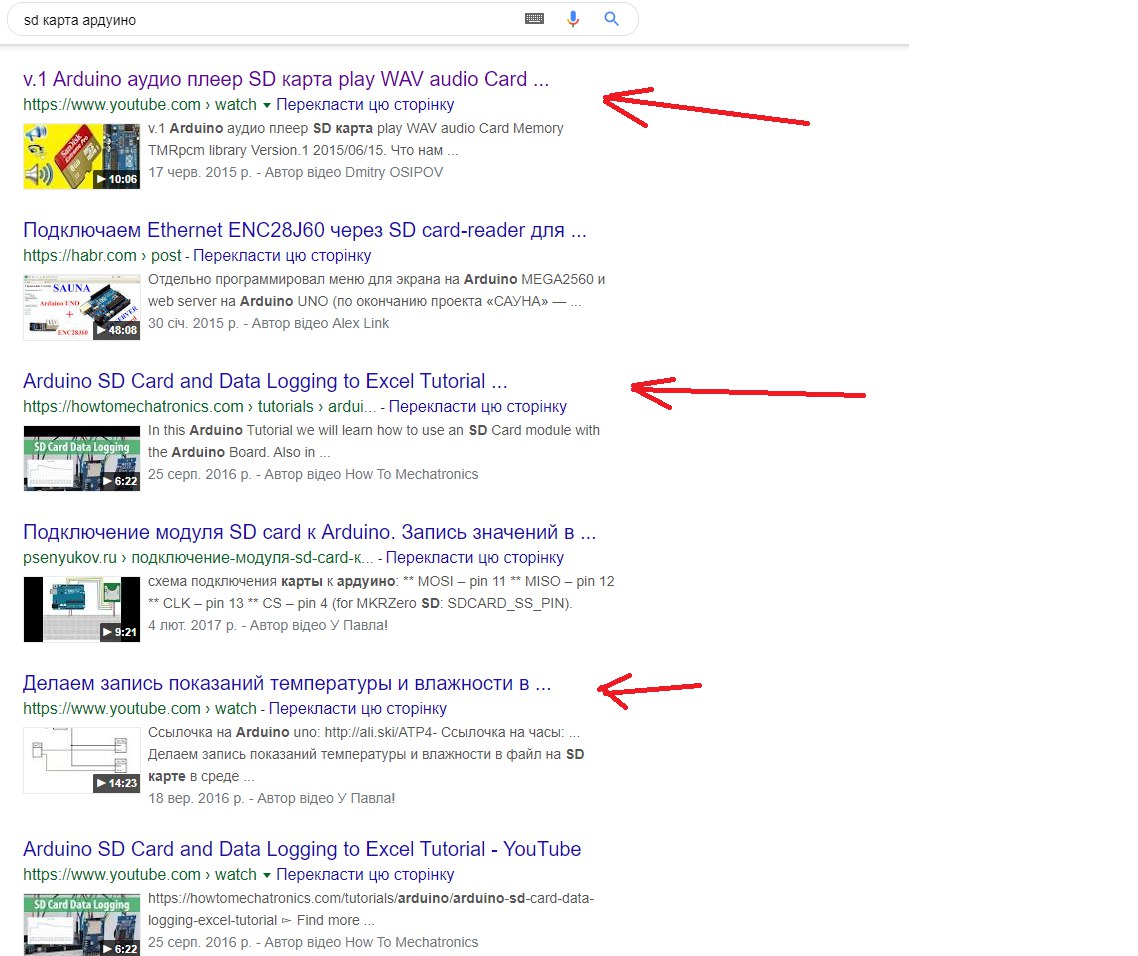Click date text '30 січ. 2015 р.' by Alex Link
This screenshot has height=956, width=1138.
[194, 323]
